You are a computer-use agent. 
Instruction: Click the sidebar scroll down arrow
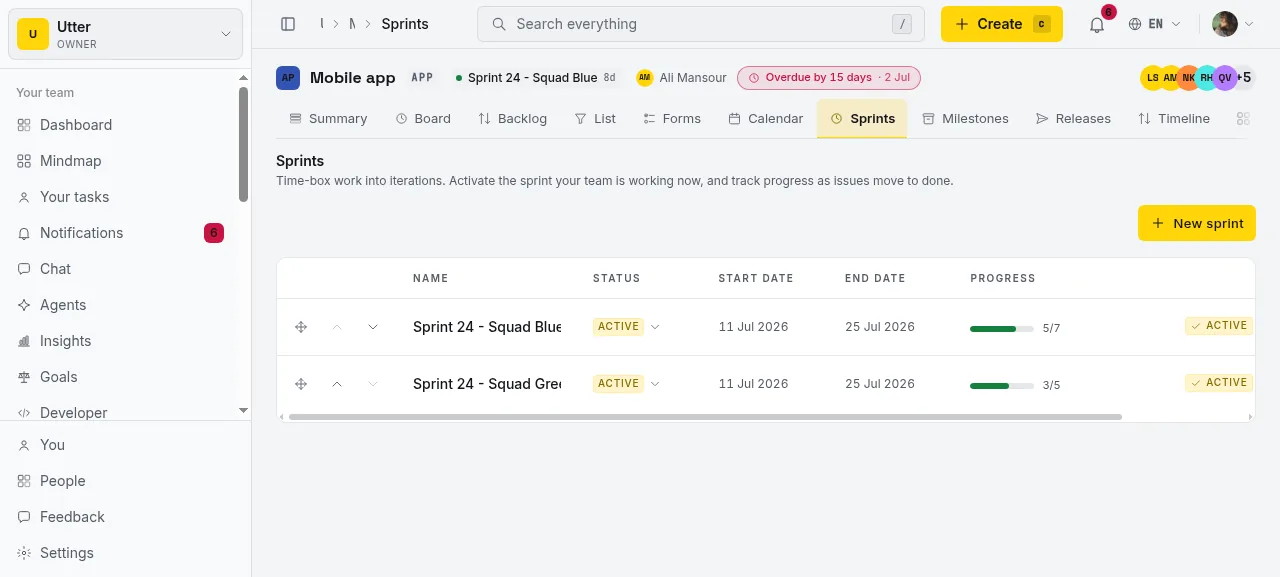[x=243, y=410]
